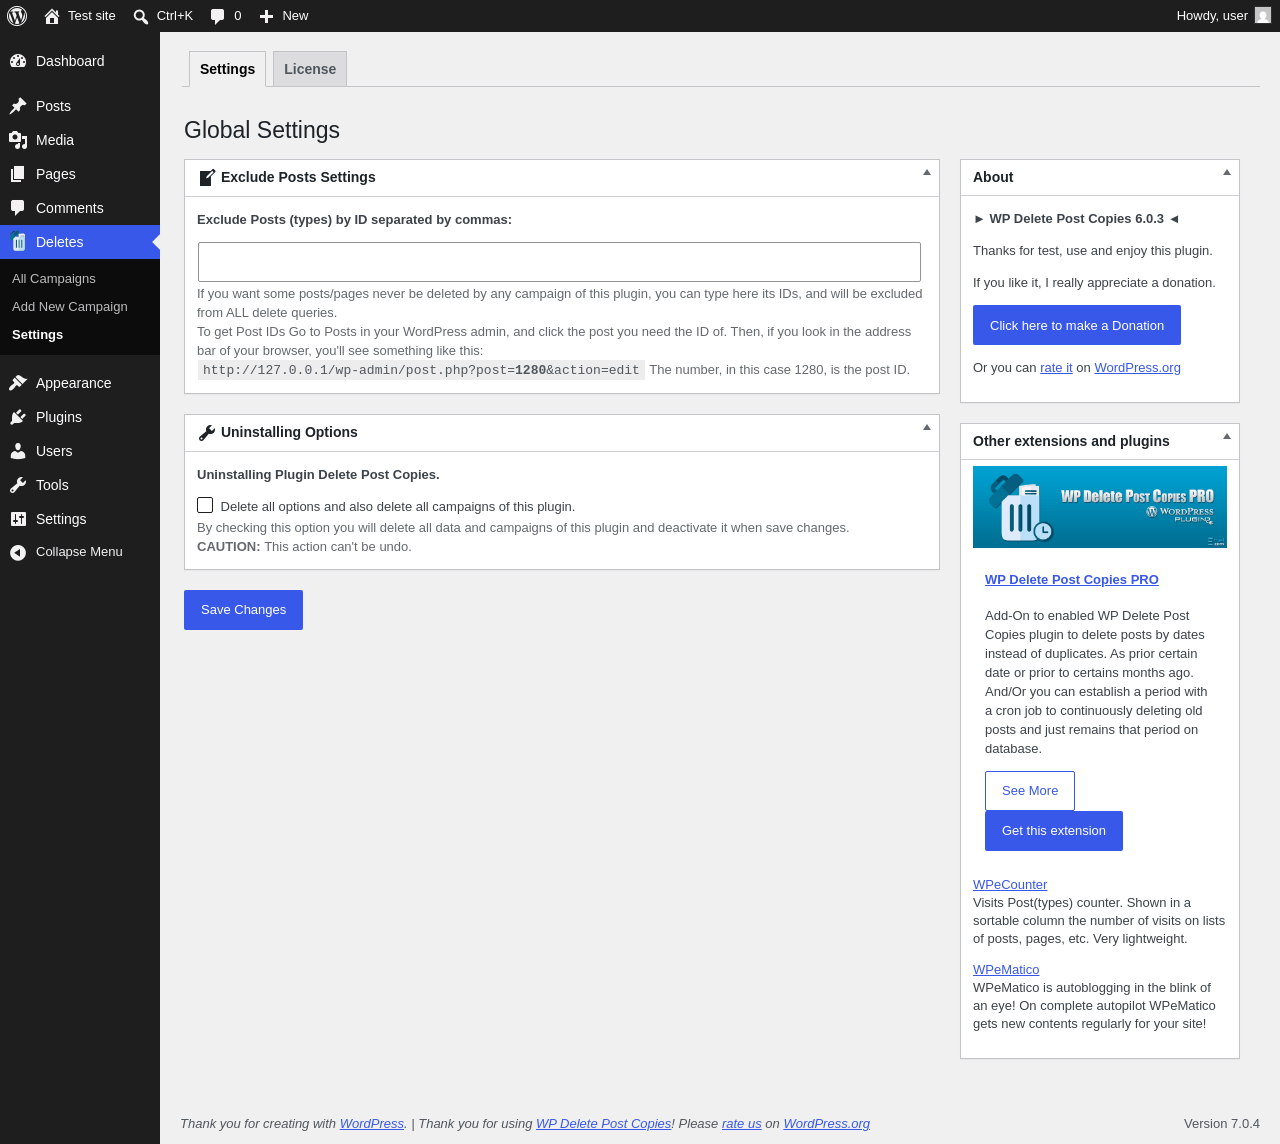Open the WPeCounter link
Screen dimensions: 1280x1144
click(x=1010, y=885)
